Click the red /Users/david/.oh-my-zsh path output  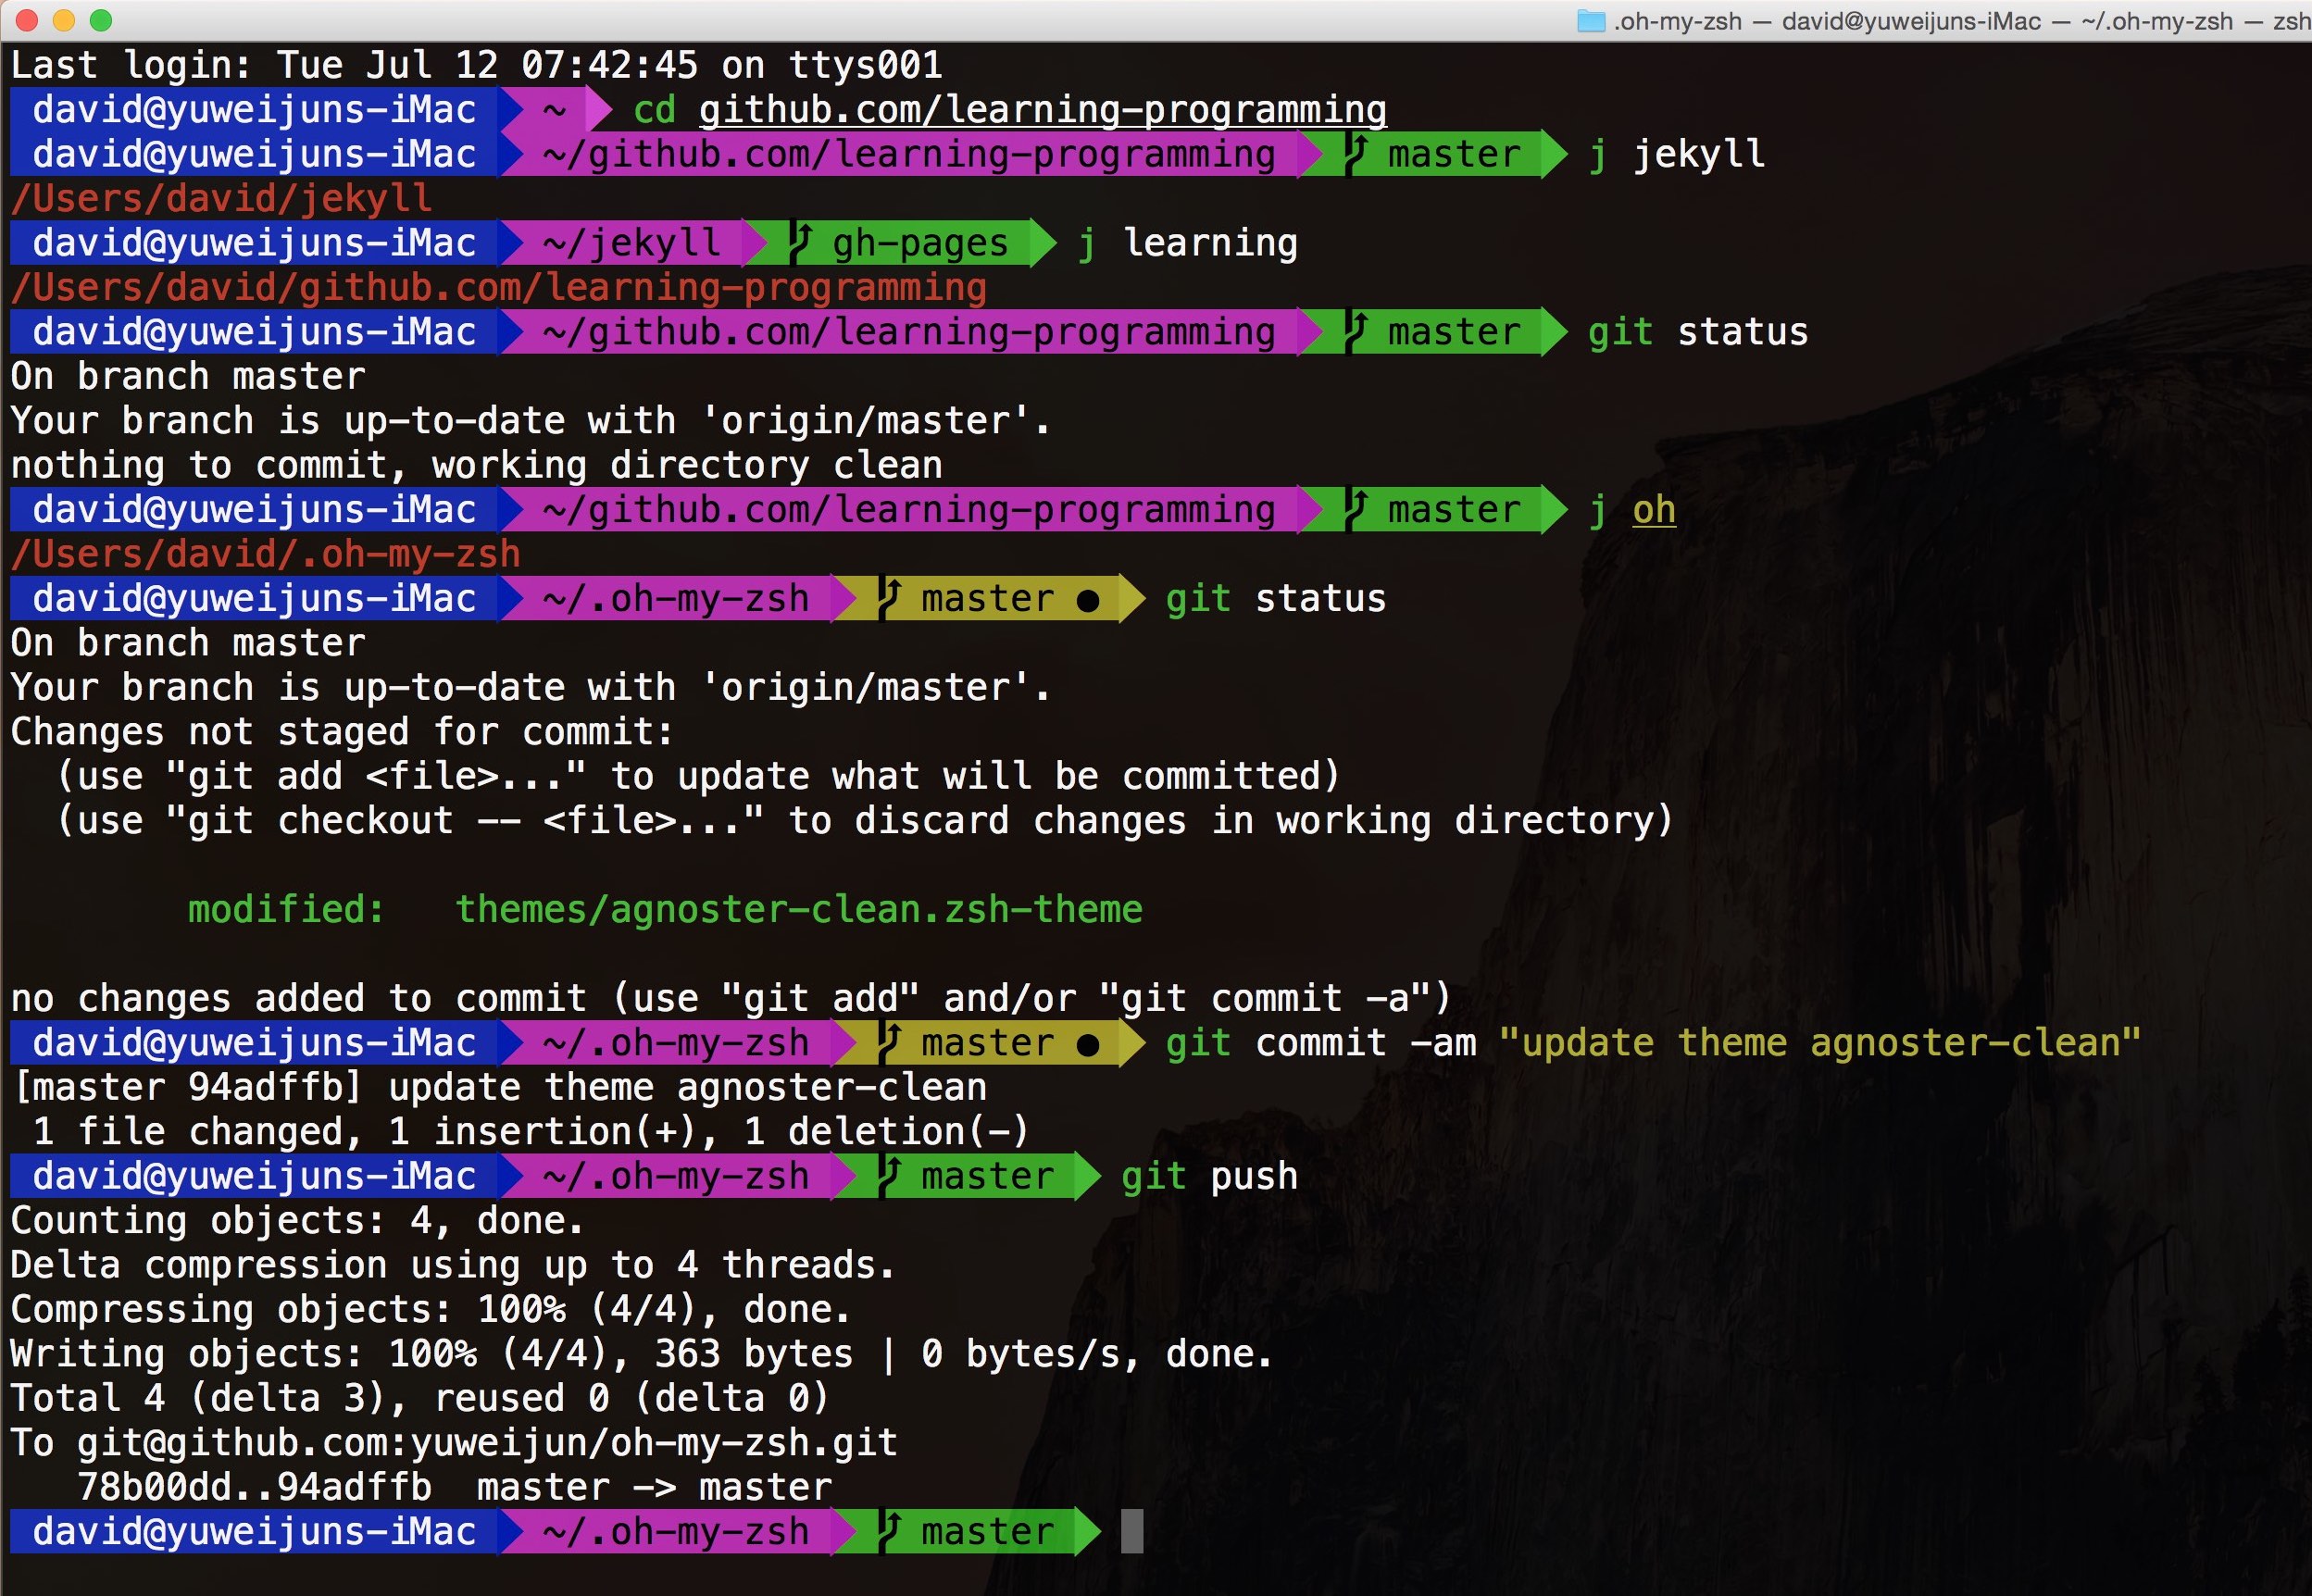coord(265,554)
